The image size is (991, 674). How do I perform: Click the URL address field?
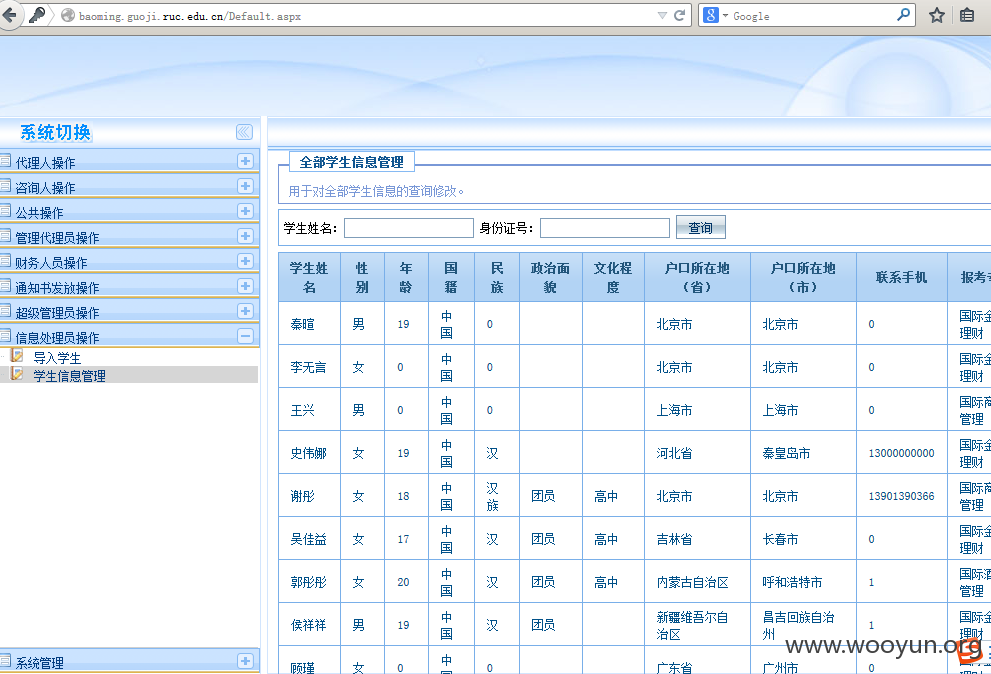point(365,16)
